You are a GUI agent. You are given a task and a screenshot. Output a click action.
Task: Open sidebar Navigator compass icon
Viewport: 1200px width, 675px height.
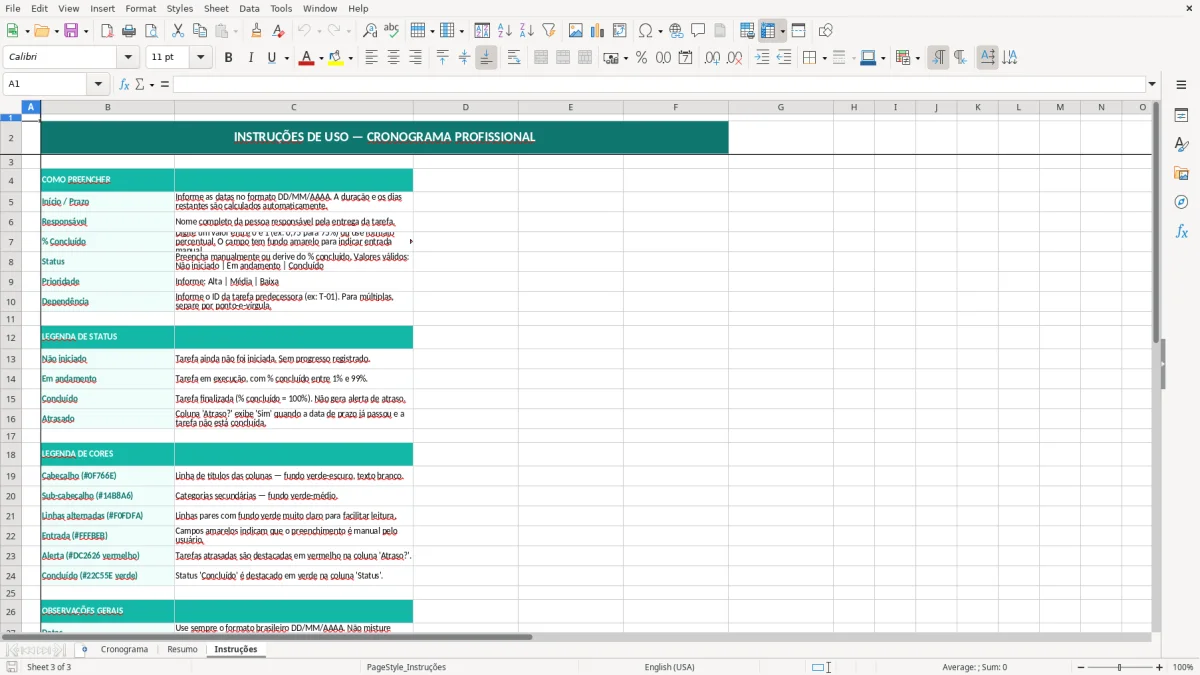(1181, 202)
